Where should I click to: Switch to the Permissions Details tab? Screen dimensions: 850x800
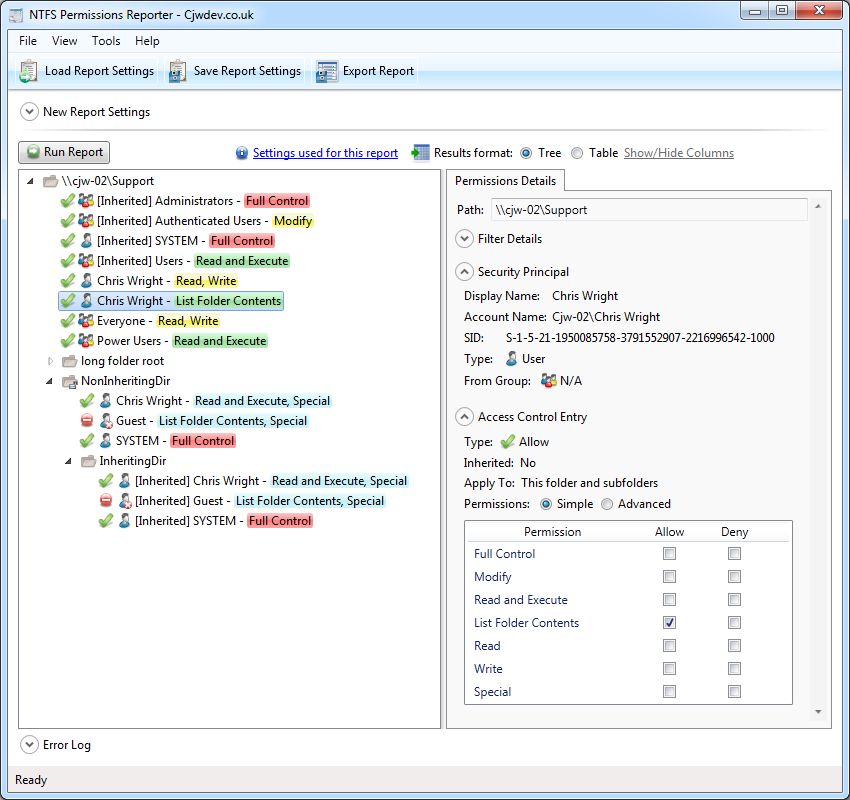click(x=505, y=181)
